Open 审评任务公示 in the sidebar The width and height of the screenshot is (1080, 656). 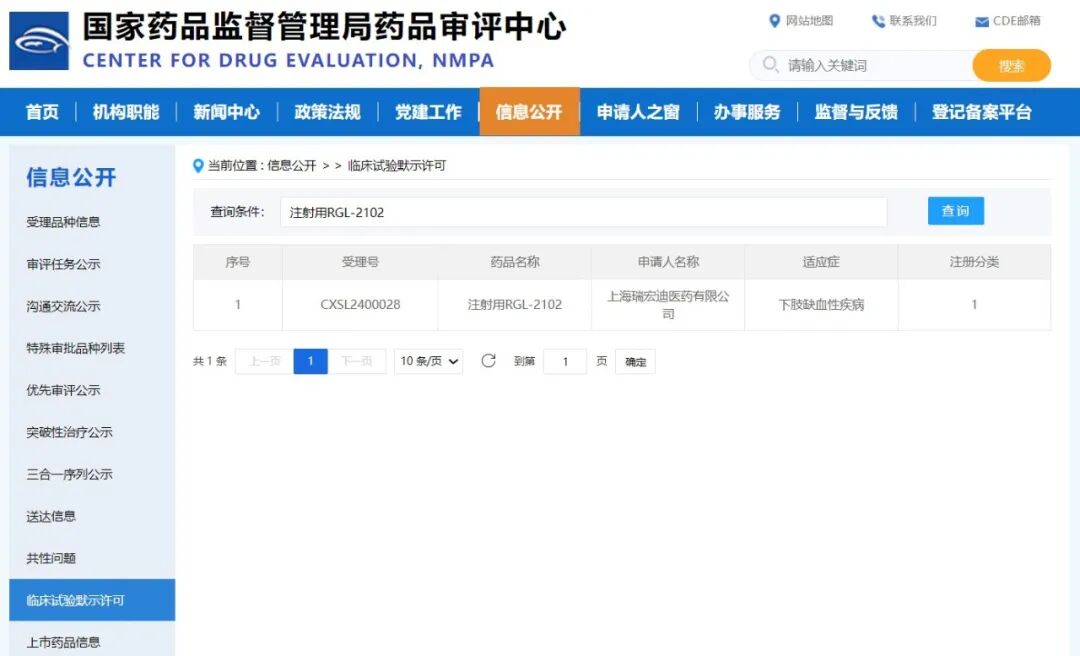[63, 264]
